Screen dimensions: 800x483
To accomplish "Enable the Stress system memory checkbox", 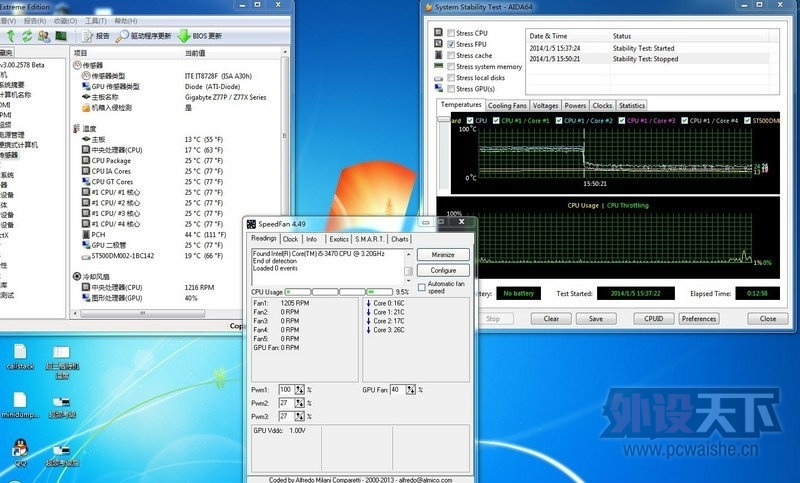I will 451,66.
